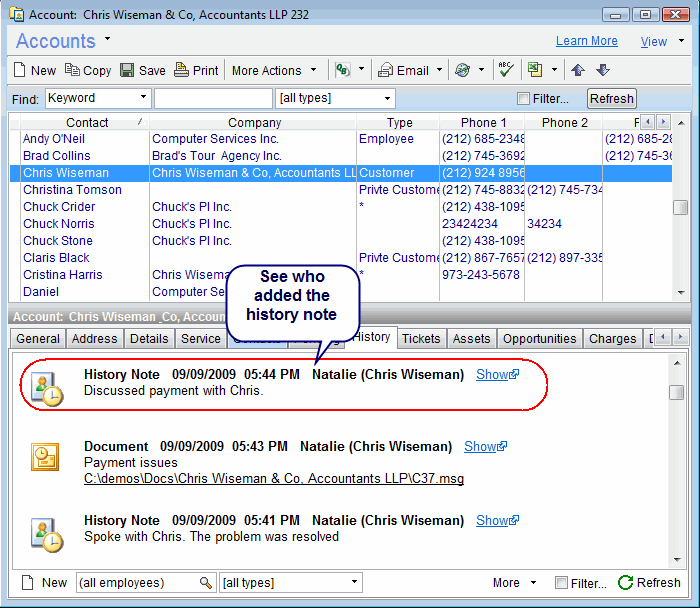The width and height of the screenshot is (700, 608).
Task: Open the Opportunities tab
Action: pyautogui.click(x=539, y=339)
